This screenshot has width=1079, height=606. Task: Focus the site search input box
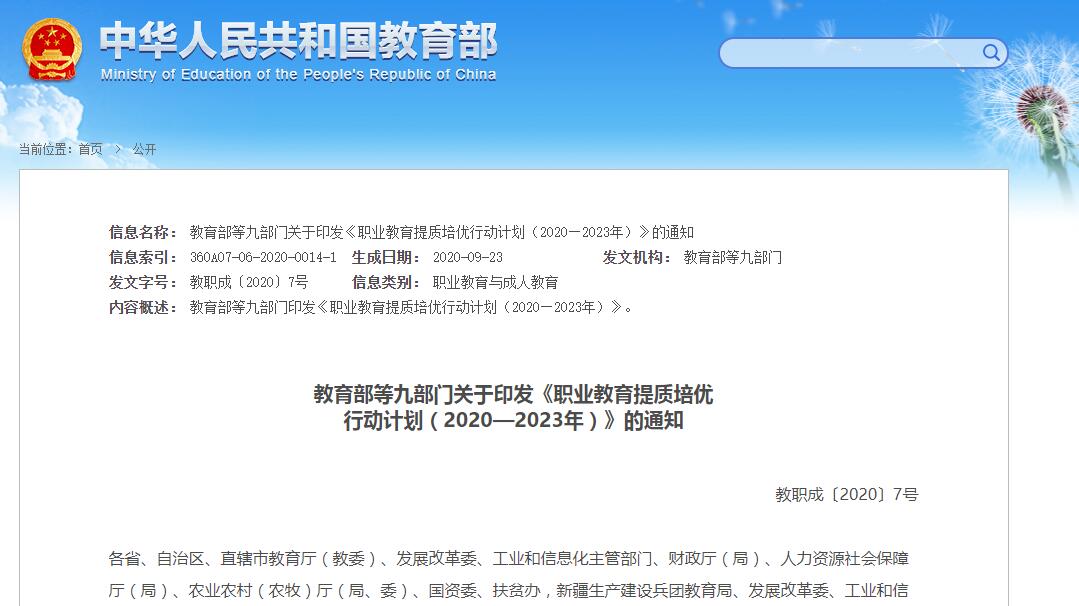[850, 53]
